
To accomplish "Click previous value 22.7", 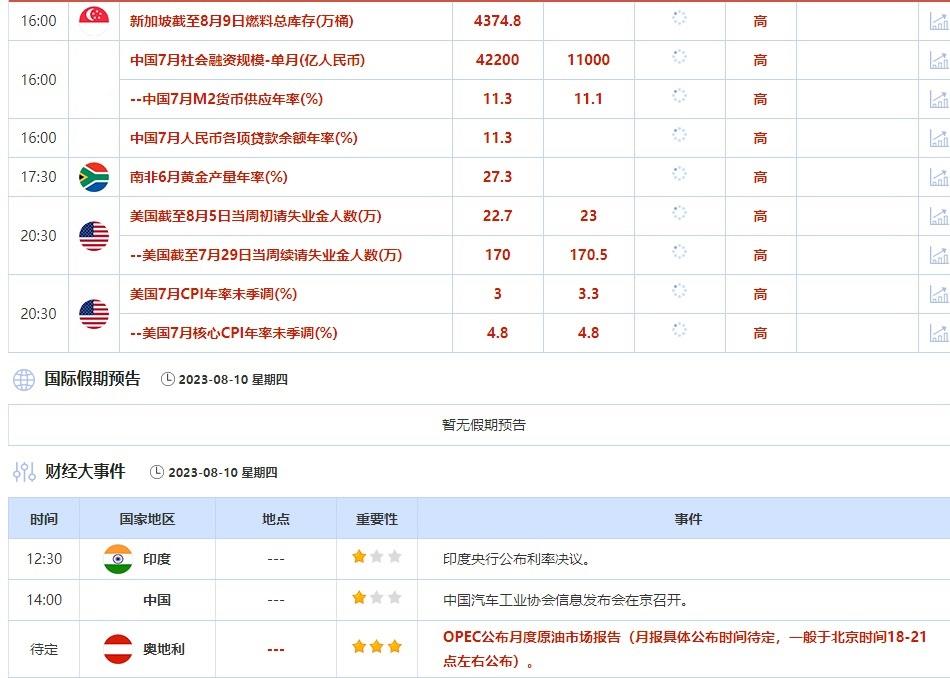I will tap(497, 216).
